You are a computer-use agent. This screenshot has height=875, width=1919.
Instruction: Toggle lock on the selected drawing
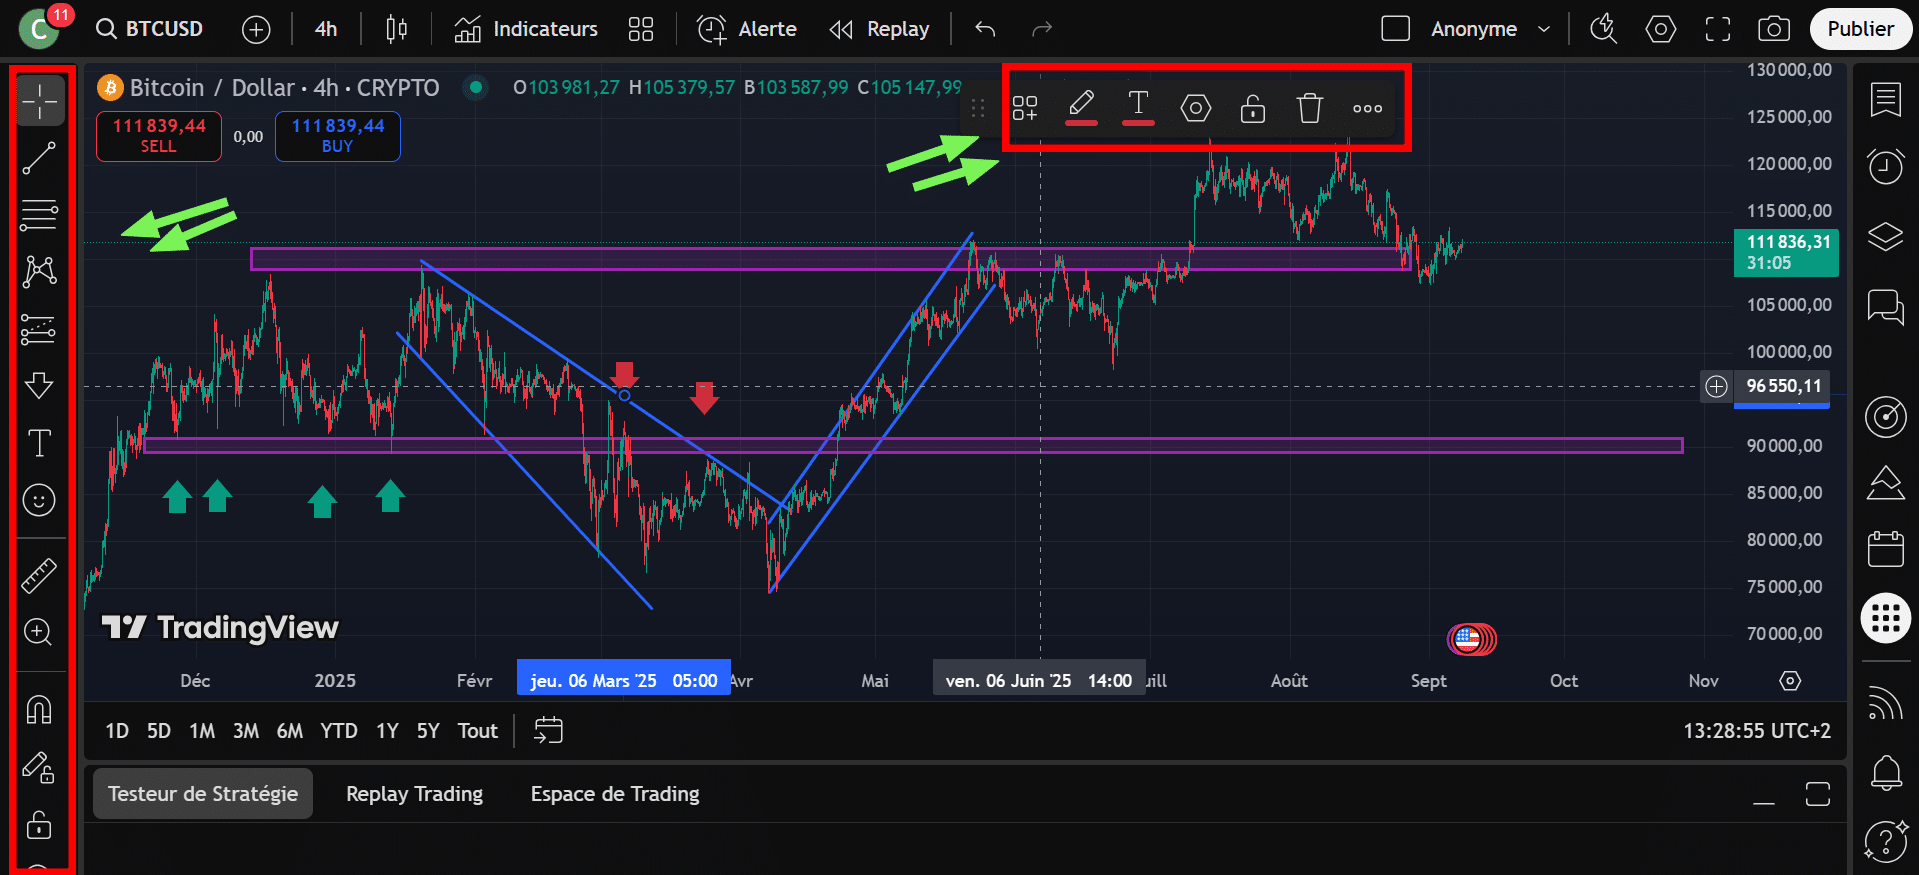click(x=1252, y=108)
